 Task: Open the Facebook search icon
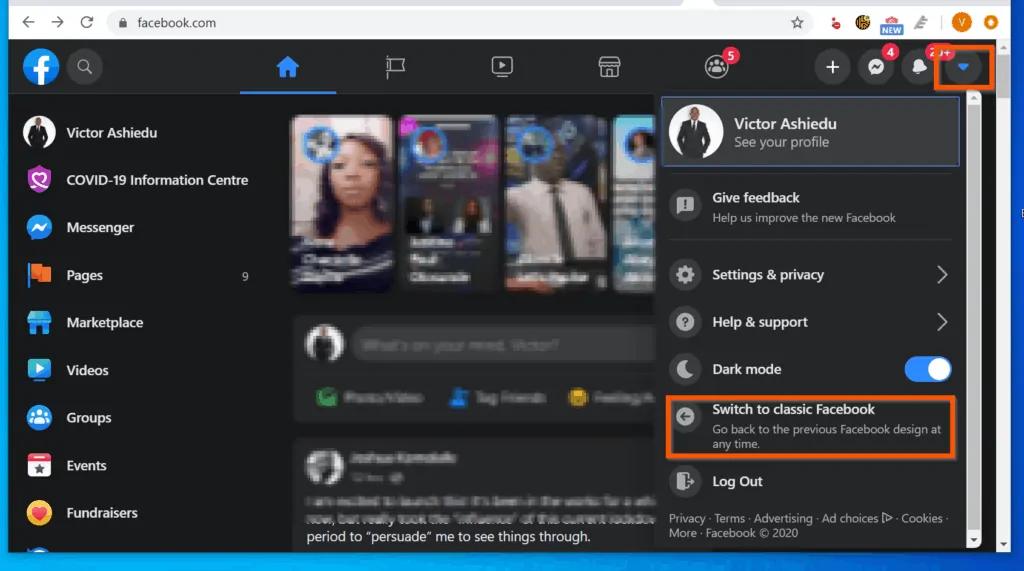[x=84, y=67]
